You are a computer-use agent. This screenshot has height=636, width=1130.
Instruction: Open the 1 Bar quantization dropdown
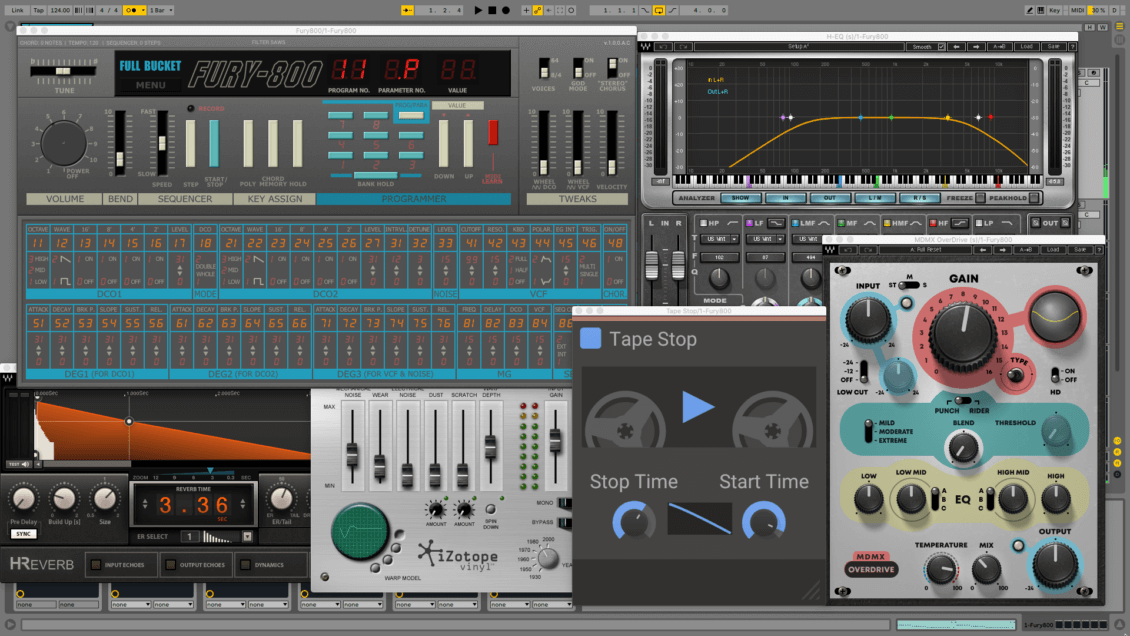161,10
